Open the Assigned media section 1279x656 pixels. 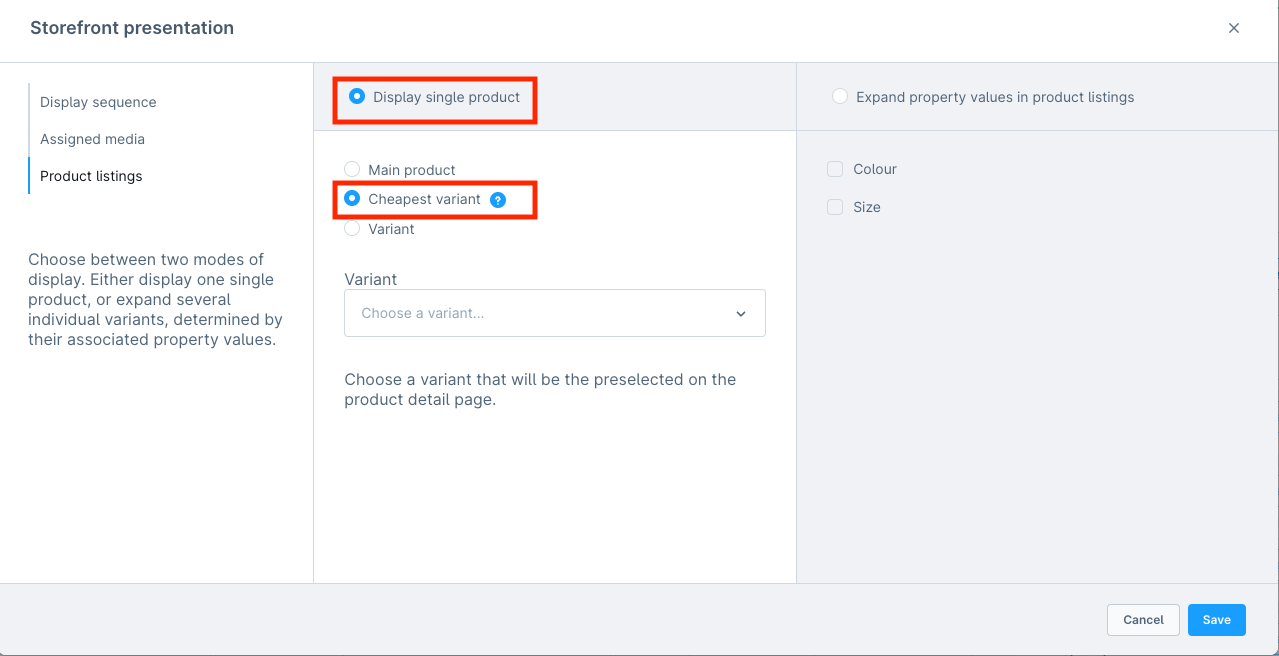click(x=92, y=139)
